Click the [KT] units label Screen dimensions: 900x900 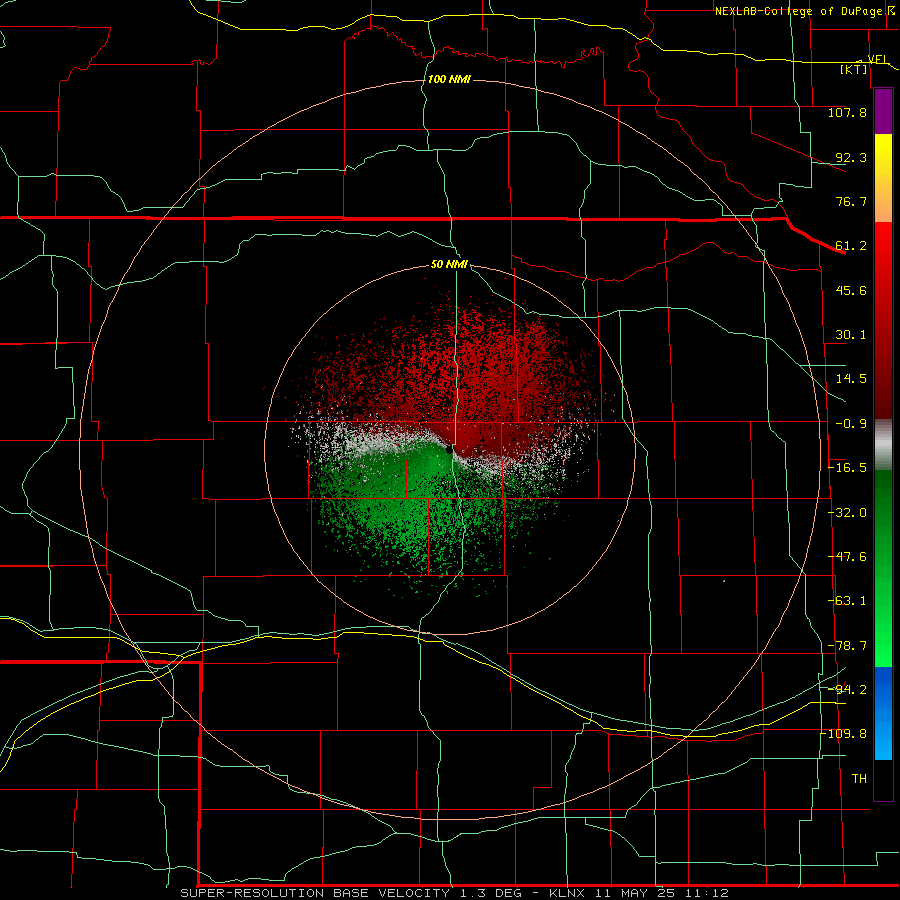click(x=854, y=69)
